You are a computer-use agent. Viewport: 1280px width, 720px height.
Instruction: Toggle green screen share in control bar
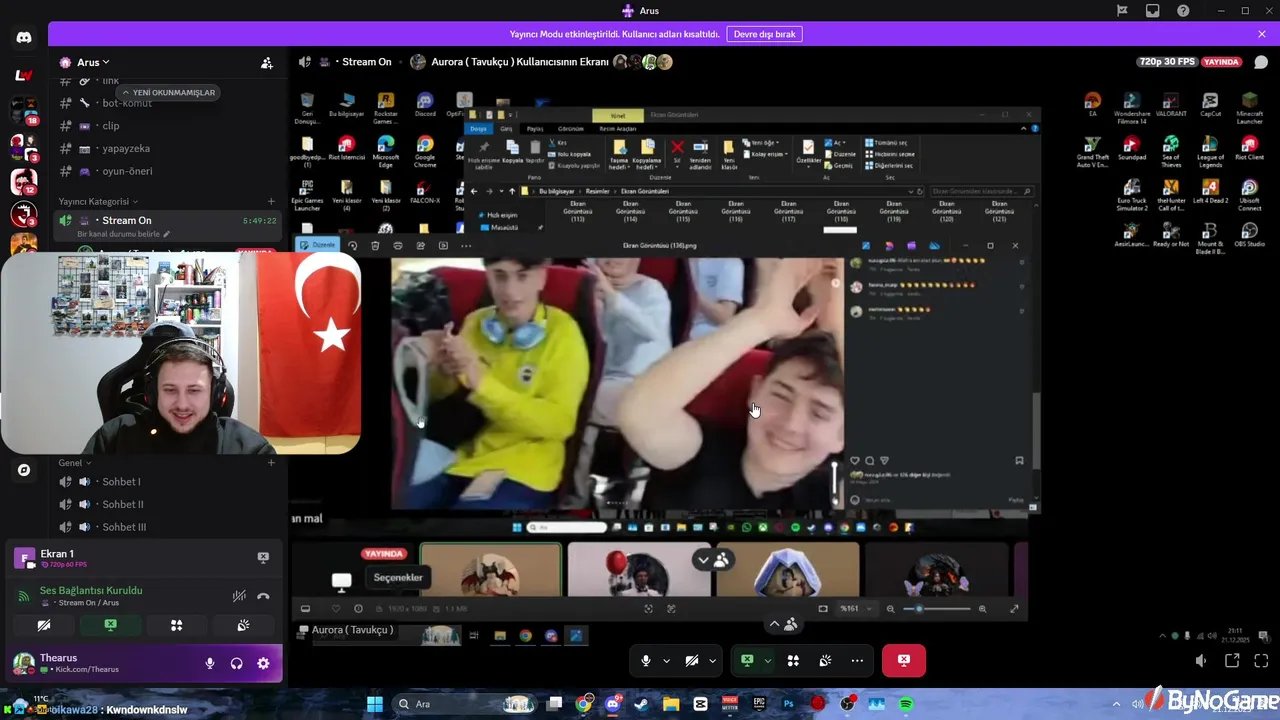pyautogui.click(x=747, y=661)
